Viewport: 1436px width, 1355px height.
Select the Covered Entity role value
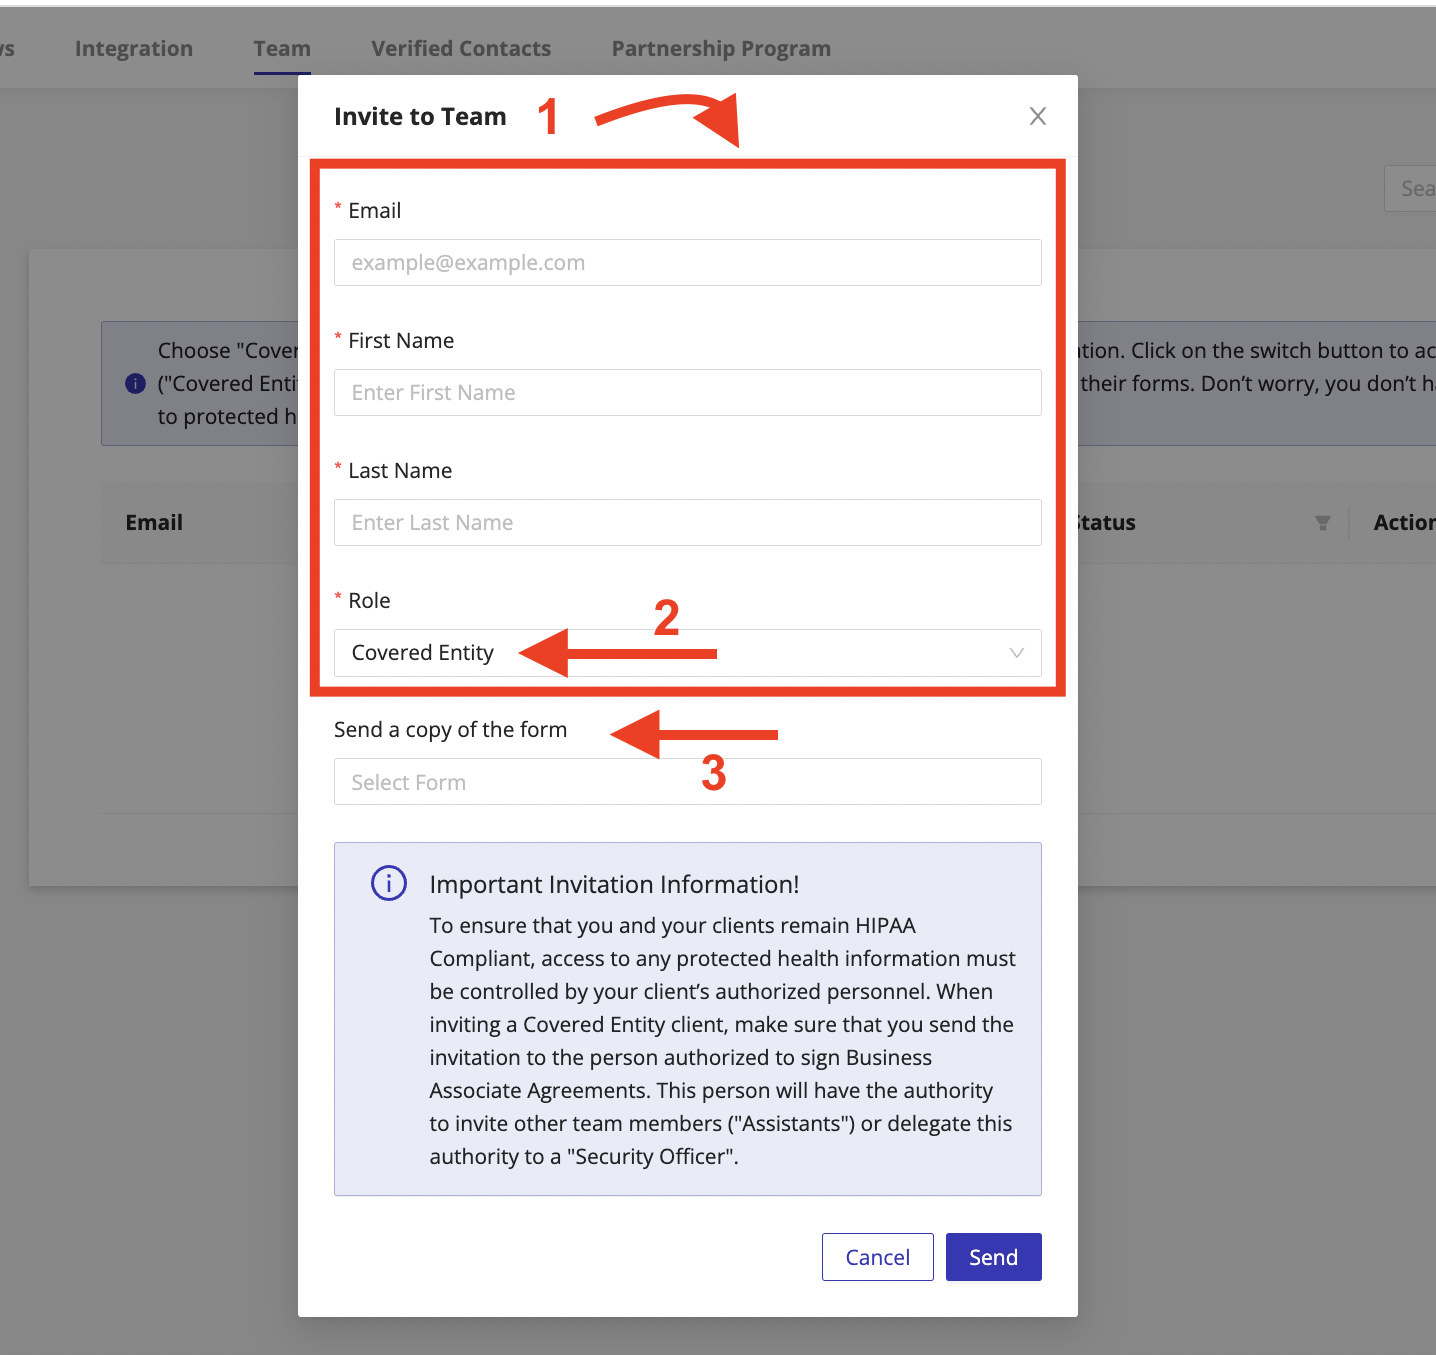point(423,653)
